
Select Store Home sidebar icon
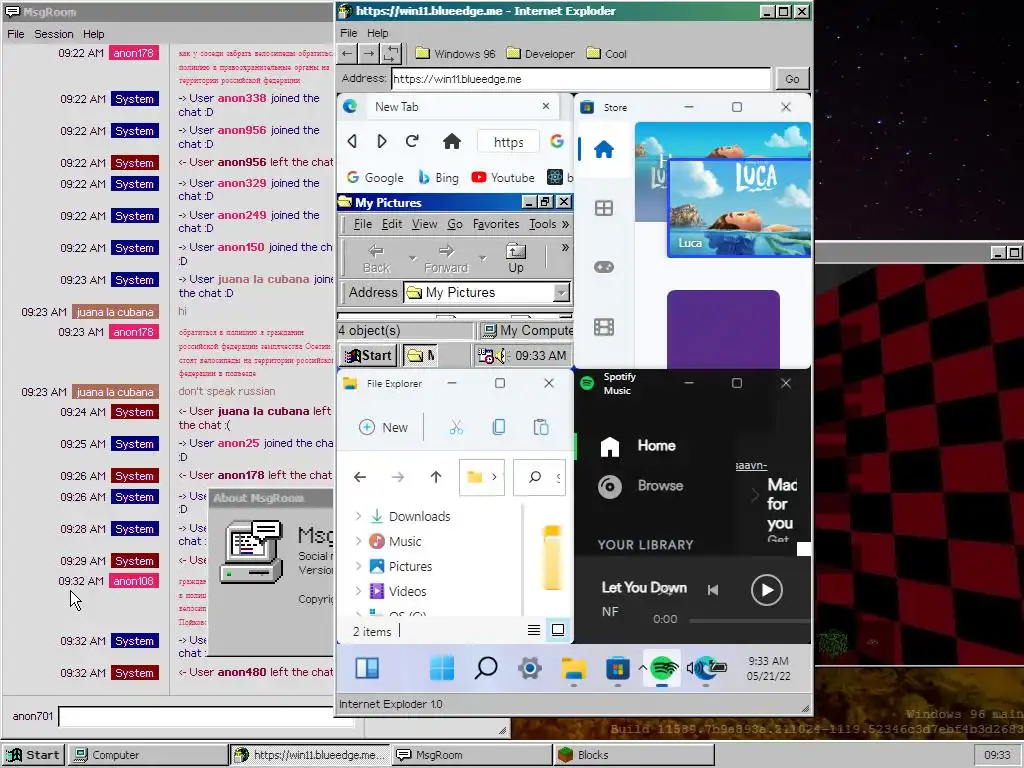click(x=603, y=150)
